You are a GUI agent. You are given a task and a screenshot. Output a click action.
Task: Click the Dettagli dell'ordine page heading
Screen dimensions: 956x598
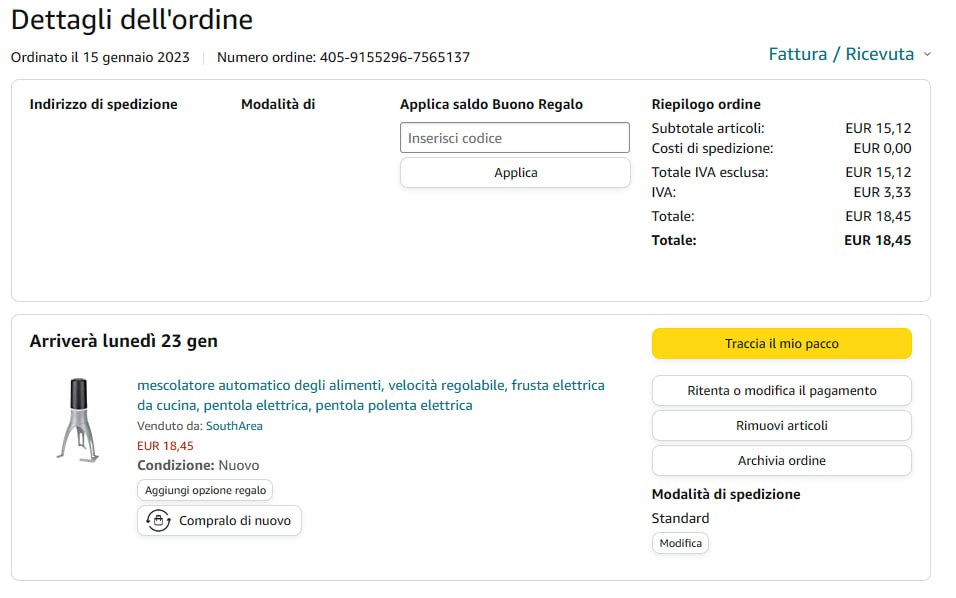[132, 19]
